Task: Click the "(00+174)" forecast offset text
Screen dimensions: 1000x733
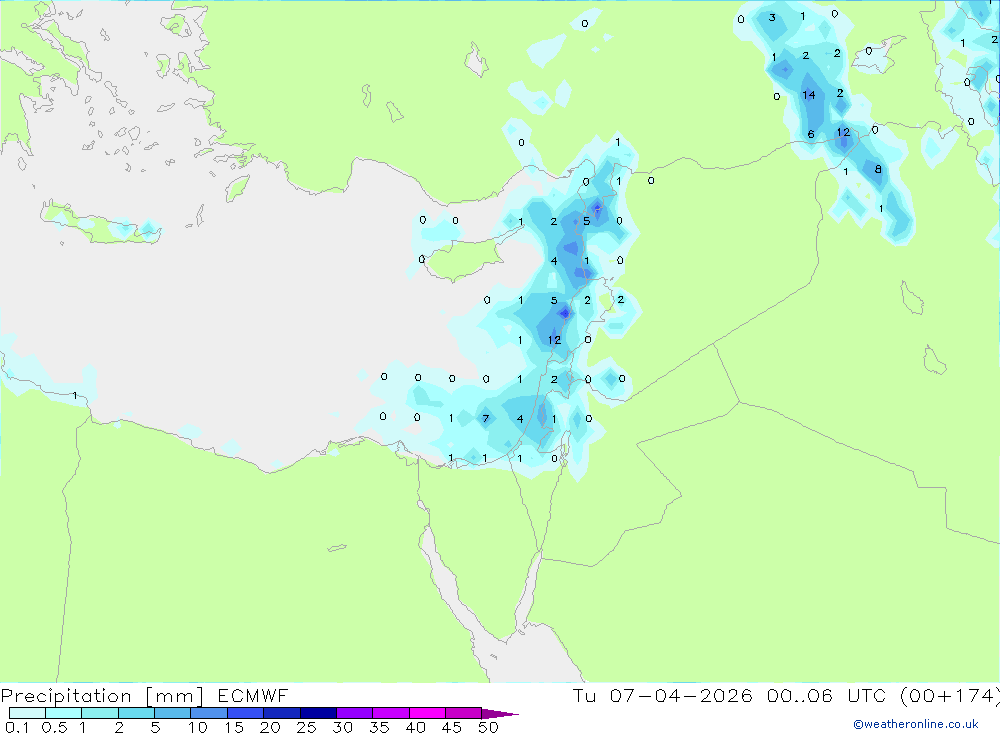Action: (x=950, y=695)
